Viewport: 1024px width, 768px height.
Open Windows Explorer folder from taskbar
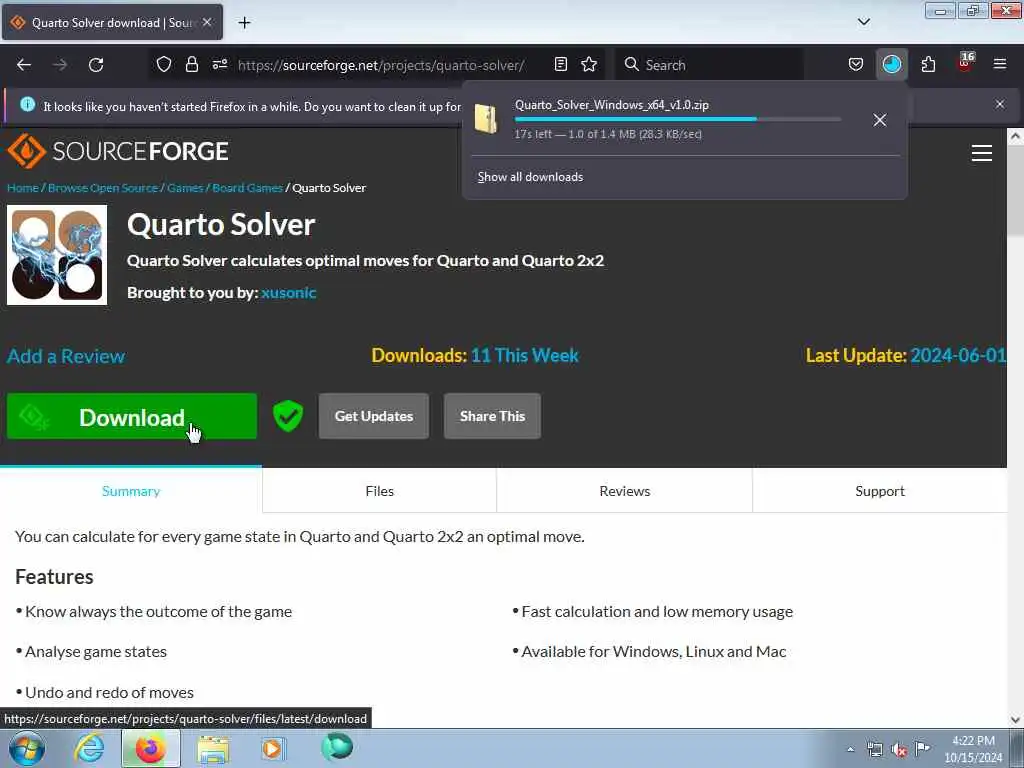(x=213, y=749)
